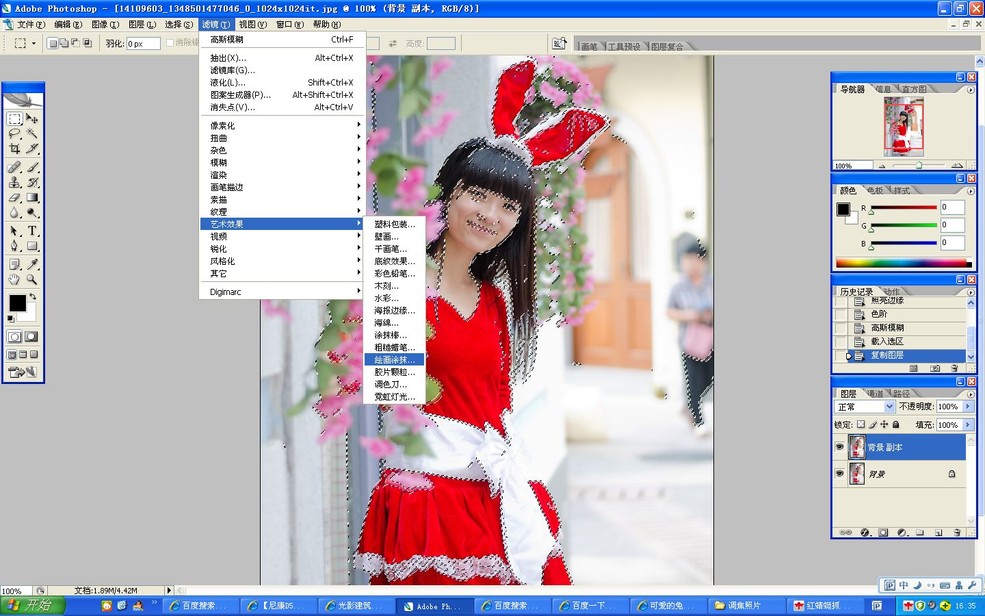The image size is (985, 616).
Task: Open the 可爱的兔 taskbar item
Action: pos(665,604)
